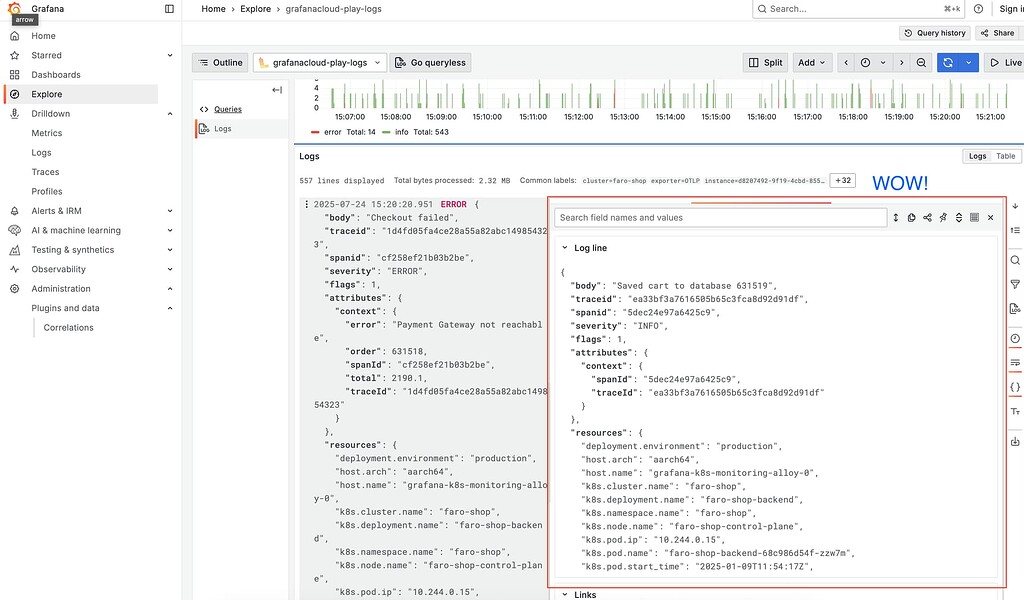This screenshot has width=1024, height=600.
Task: Click the +32 common labels button
Action: click(841, 181)
